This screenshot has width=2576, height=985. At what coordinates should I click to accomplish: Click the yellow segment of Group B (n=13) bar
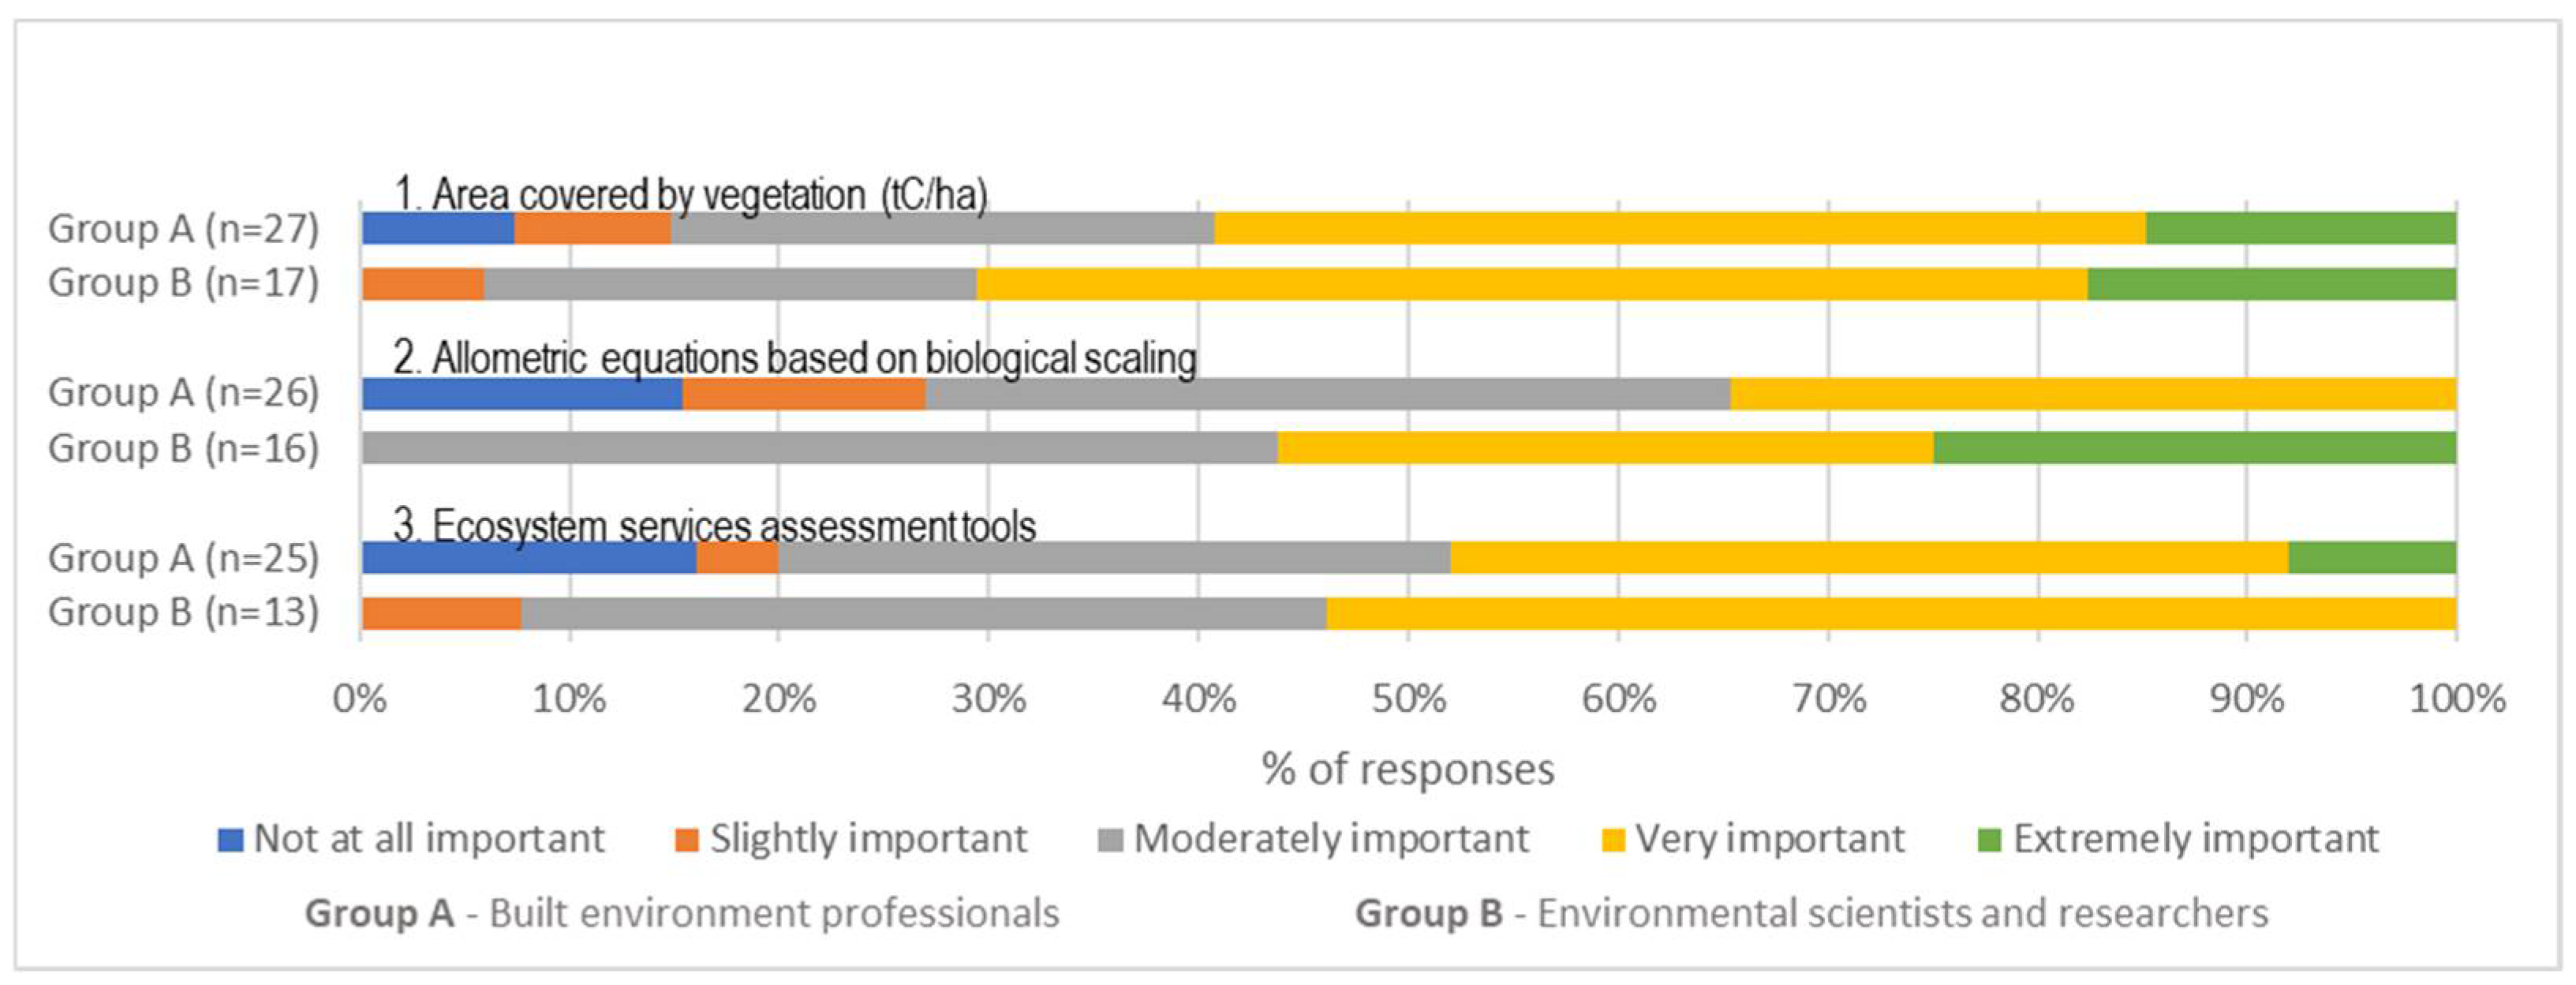click(1890, 613)
